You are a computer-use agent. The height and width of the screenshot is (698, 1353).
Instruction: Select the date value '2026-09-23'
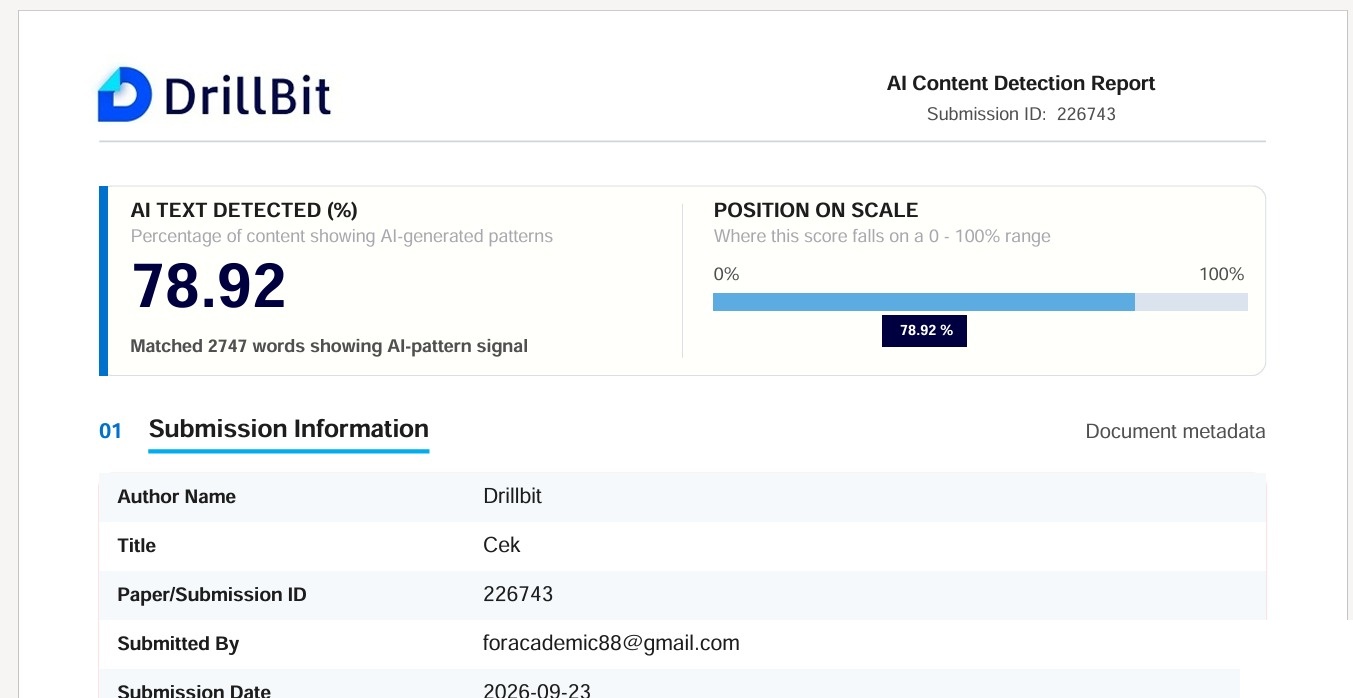click(x=538, y=690)
